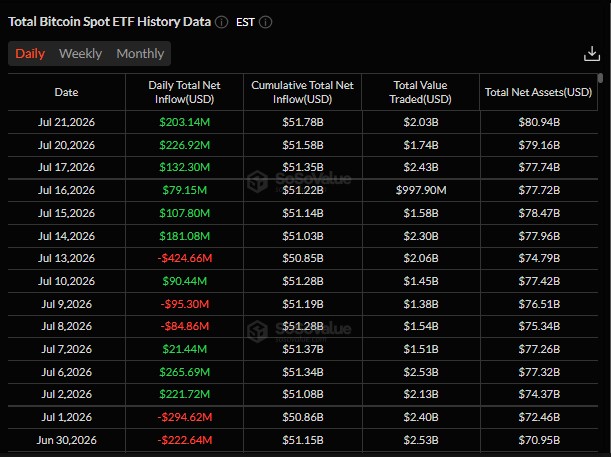Click the $21.44M inflow value
This screenshot has height=457, width=611.
pyautogui.click(x=185, y=349)
